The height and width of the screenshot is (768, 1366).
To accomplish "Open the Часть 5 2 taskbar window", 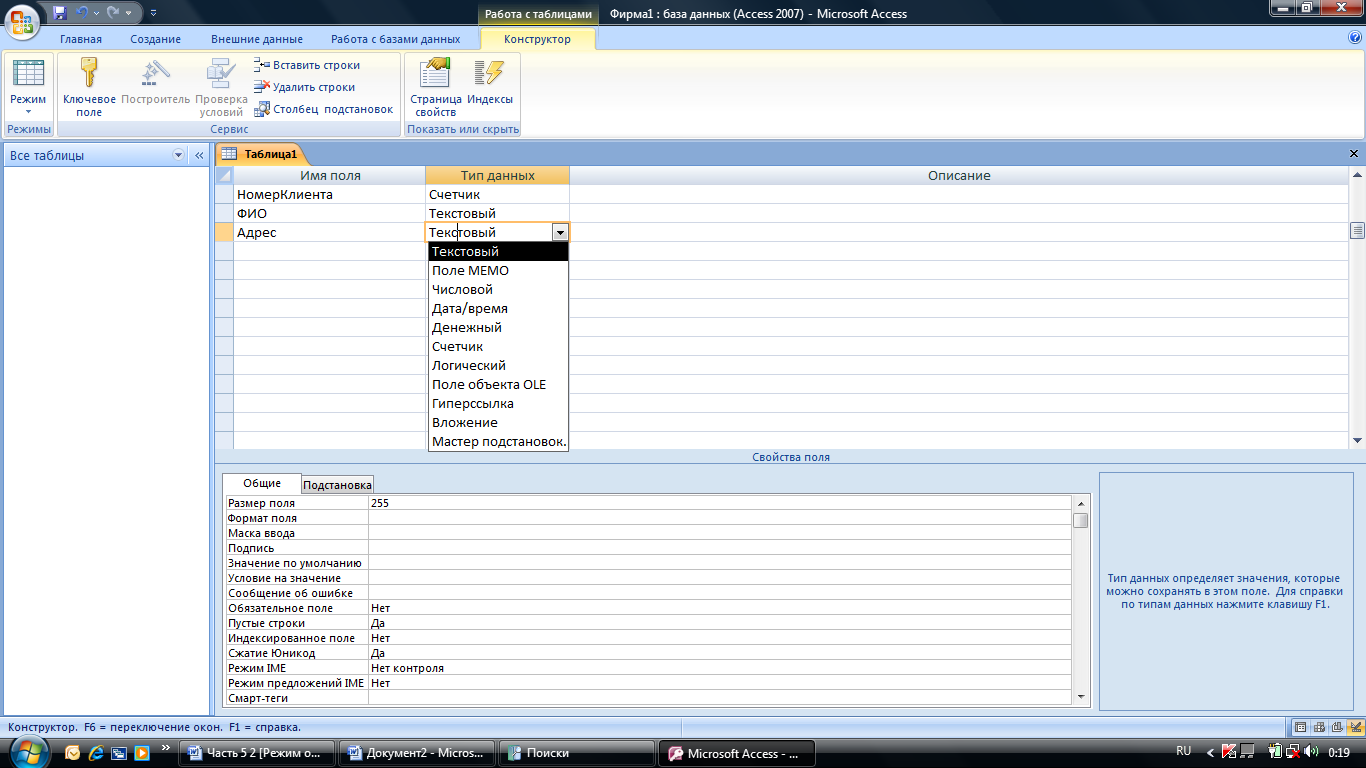I will coord(256,753).
